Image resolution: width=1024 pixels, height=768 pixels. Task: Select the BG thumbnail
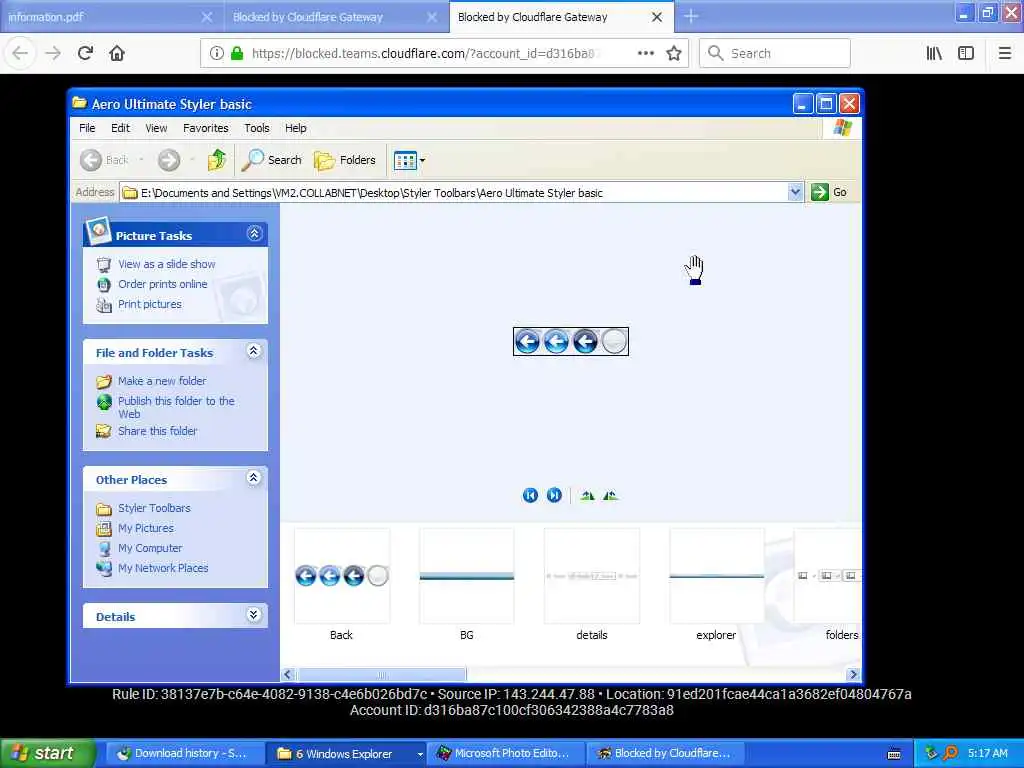pos(466,576)
